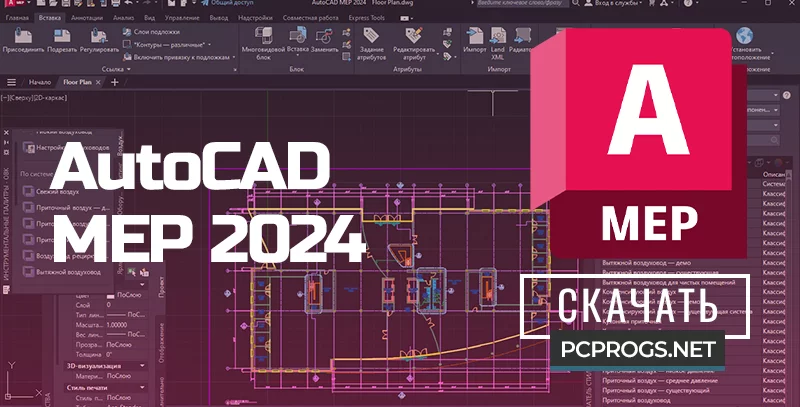Open the Проект side tab of properties
The width and height of the screenshot is (800, 407).
point(162,287)
